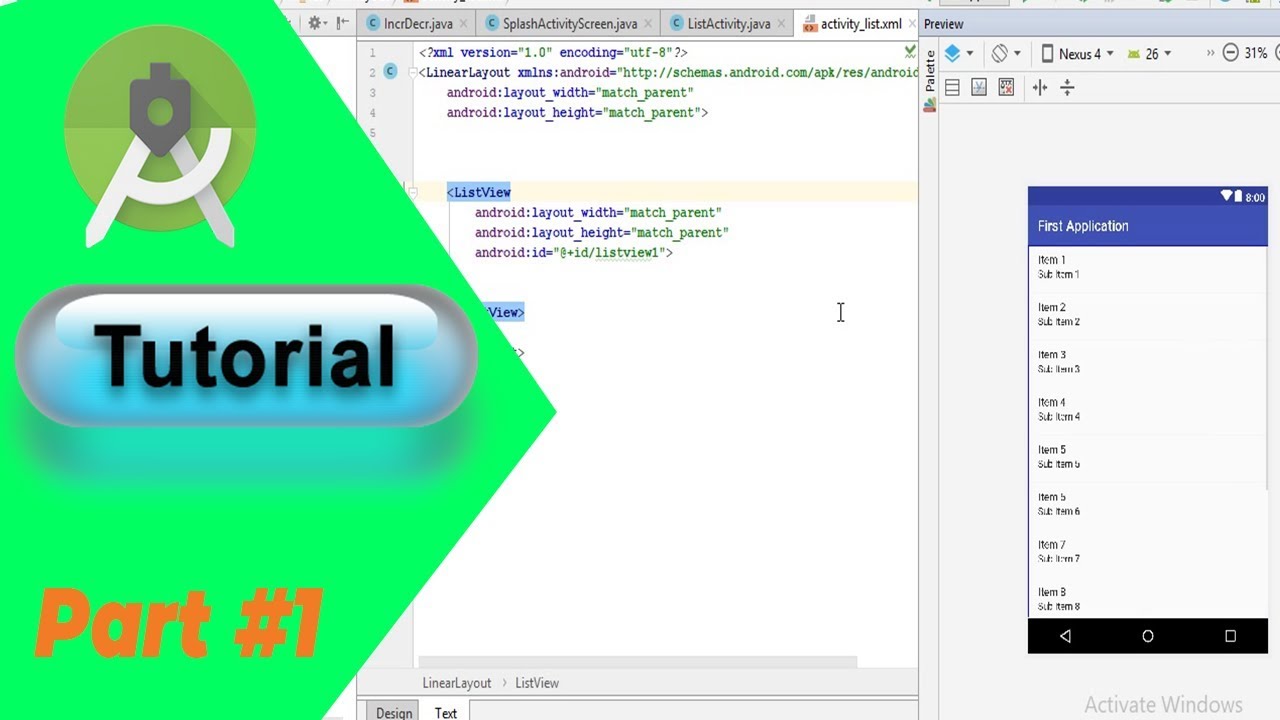Image resolution: width=1280 pixels, height=720 pixels.
Task: Open the project panel settings gear
Action: (x=318, y=23)
